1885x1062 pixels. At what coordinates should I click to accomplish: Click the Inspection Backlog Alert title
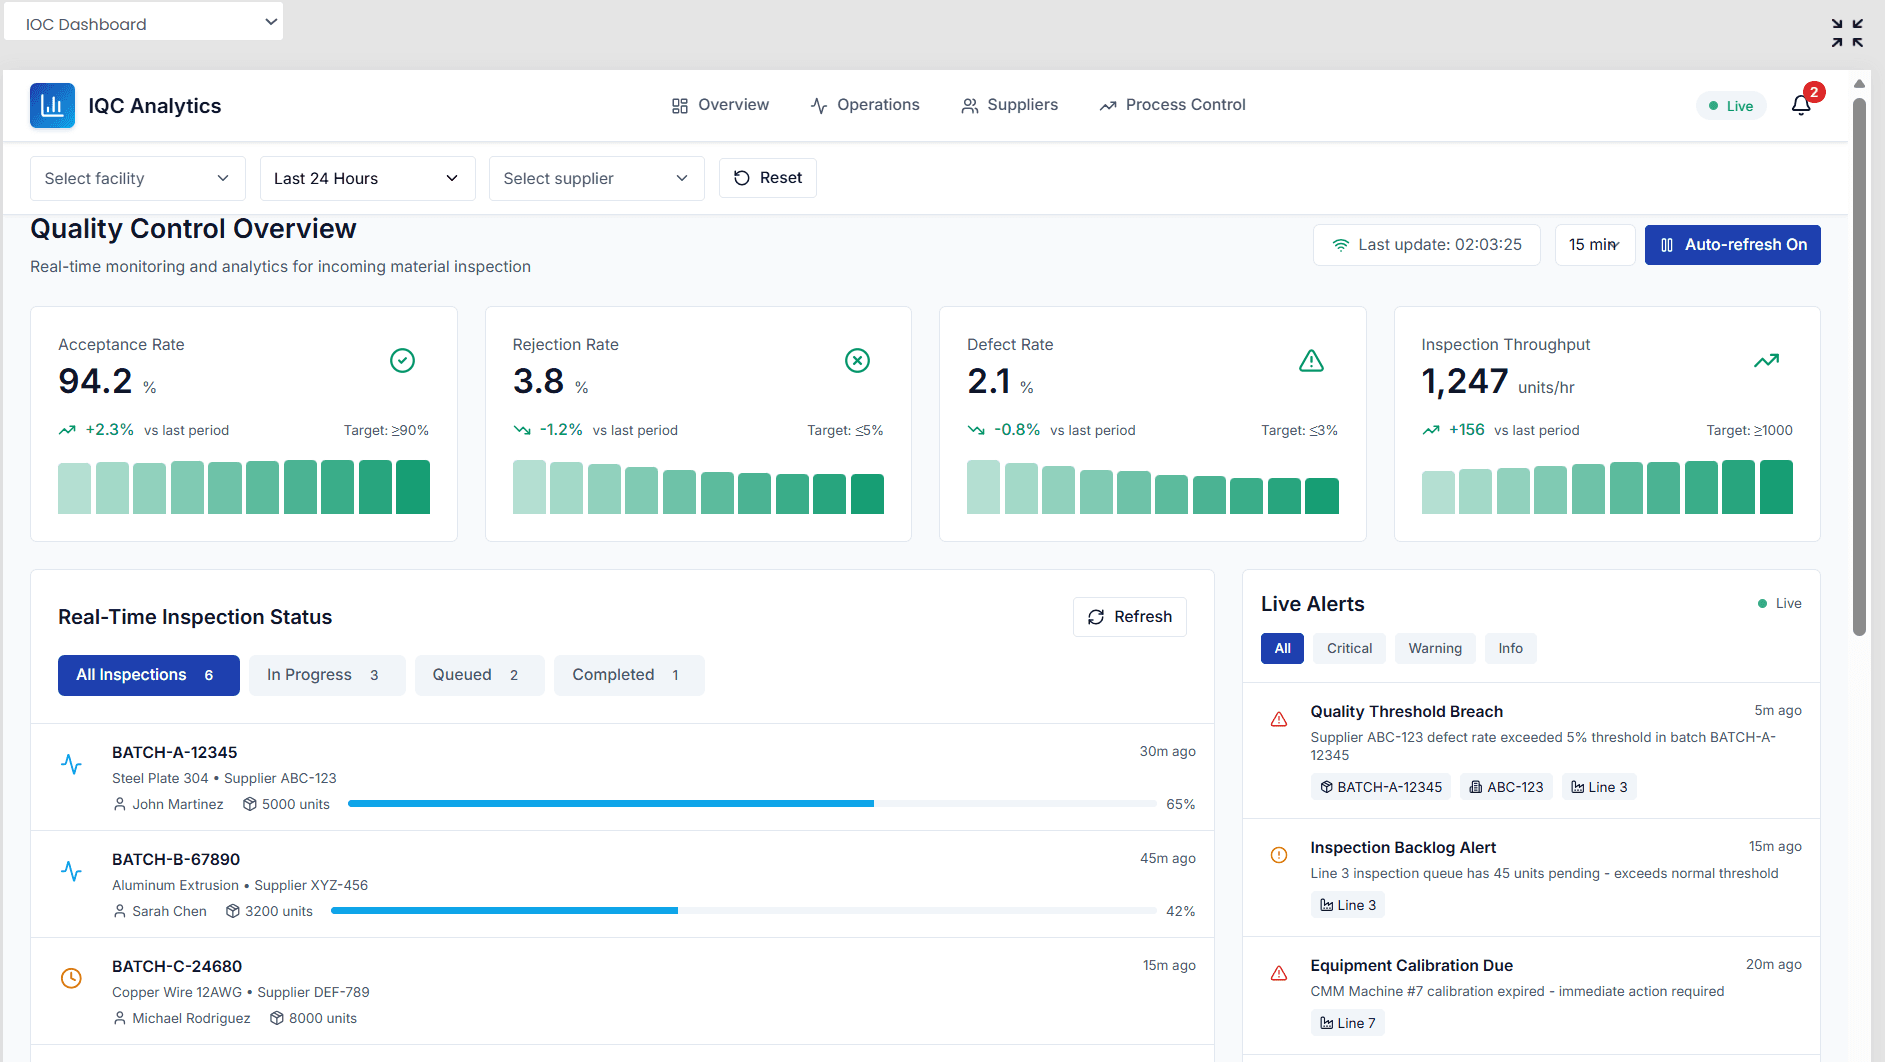click(x=1403, y=847)
